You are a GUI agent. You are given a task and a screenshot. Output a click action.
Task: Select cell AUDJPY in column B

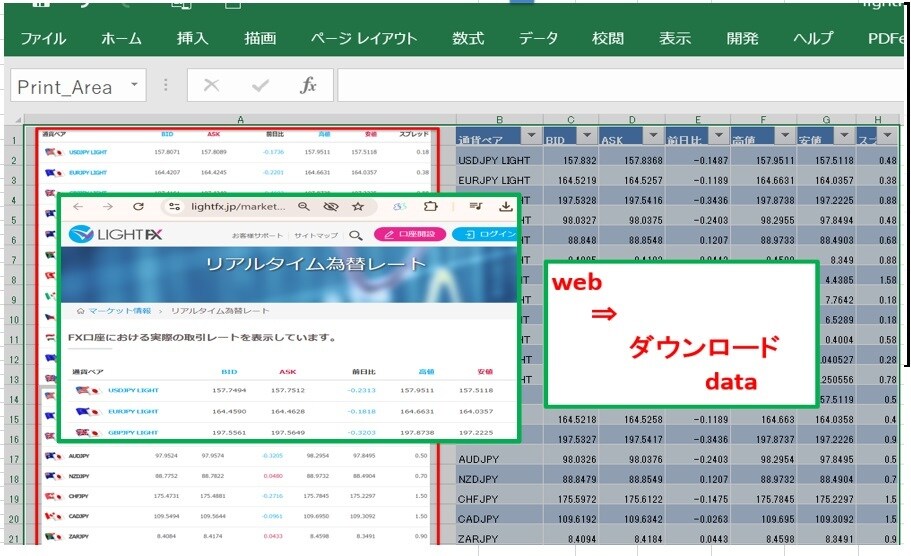click(x=498, y=459)
